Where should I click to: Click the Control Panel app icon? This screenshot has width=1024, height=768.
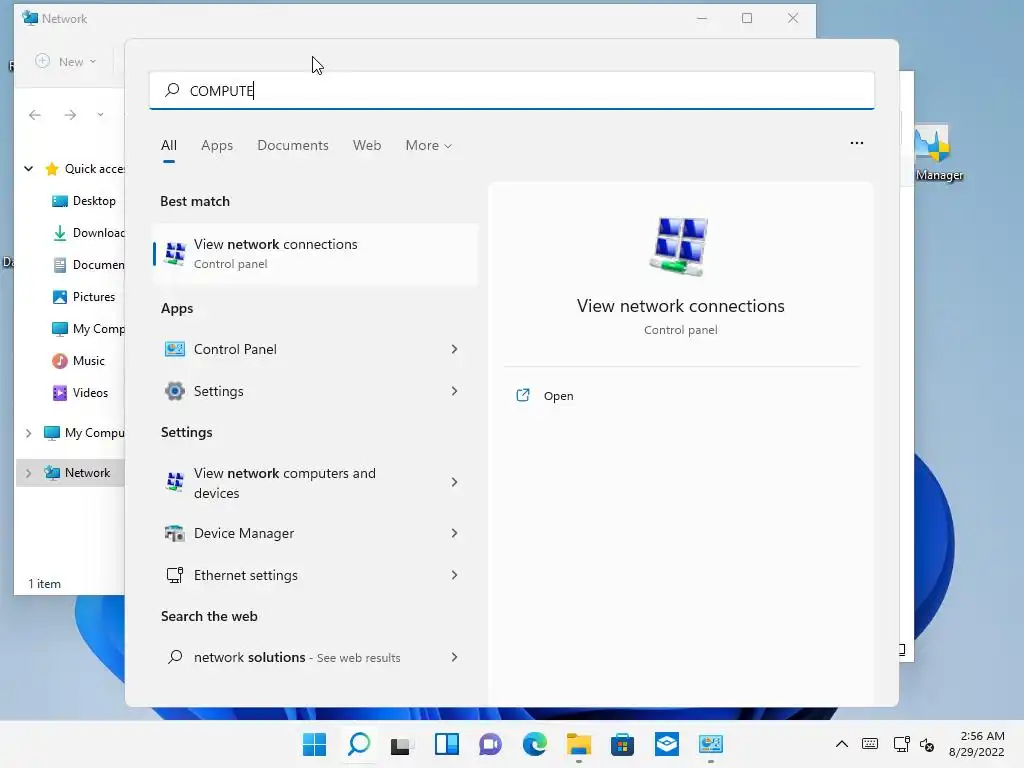[x=174, y=349]
